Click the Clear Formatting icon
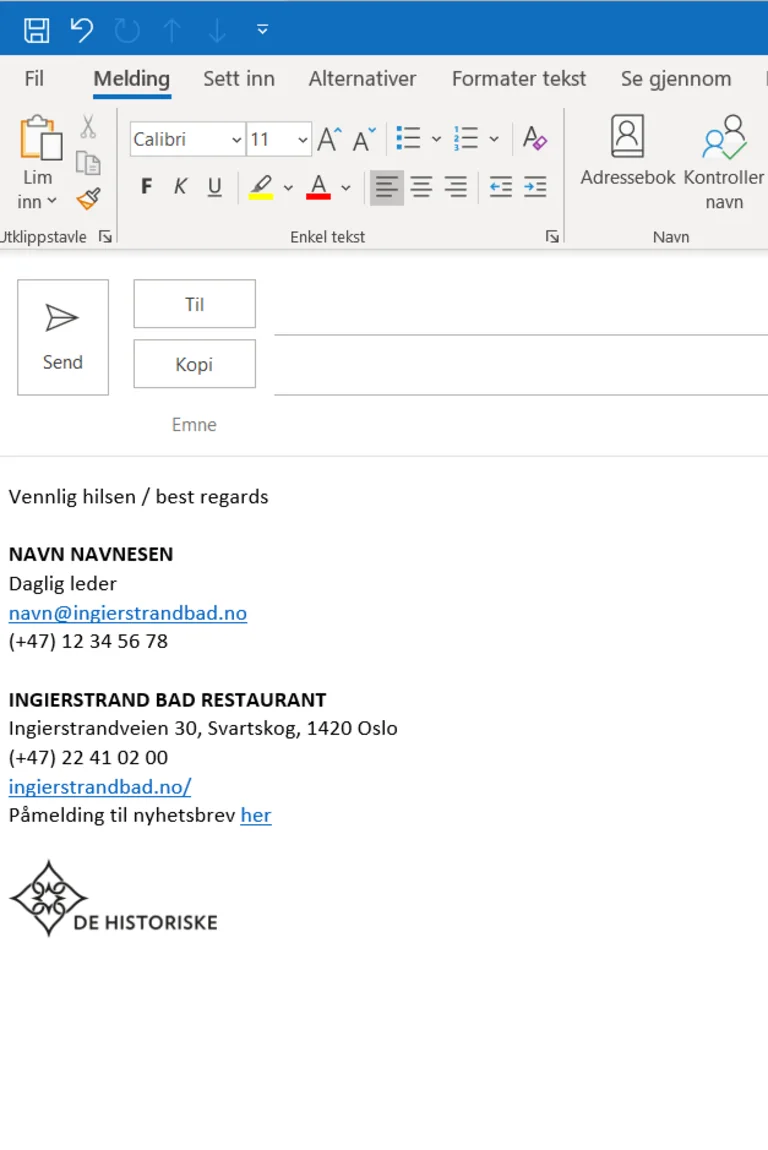 point(535,139)
